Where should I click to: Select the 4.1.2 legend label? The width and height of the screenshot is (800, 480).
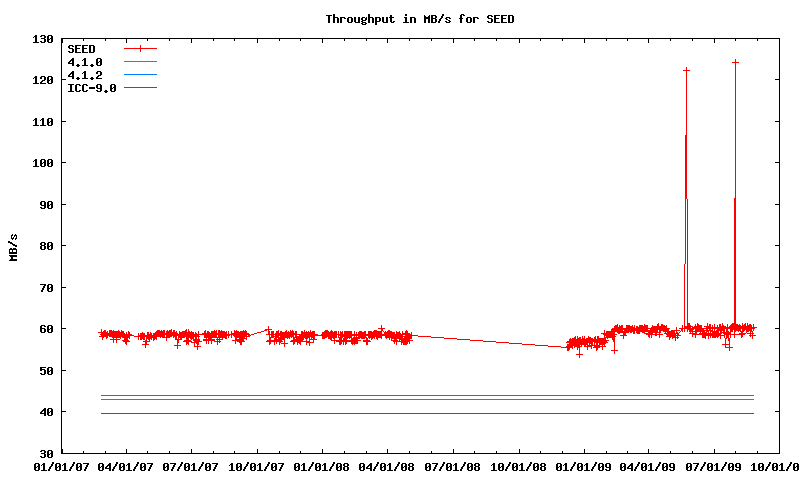pos(84,75)
